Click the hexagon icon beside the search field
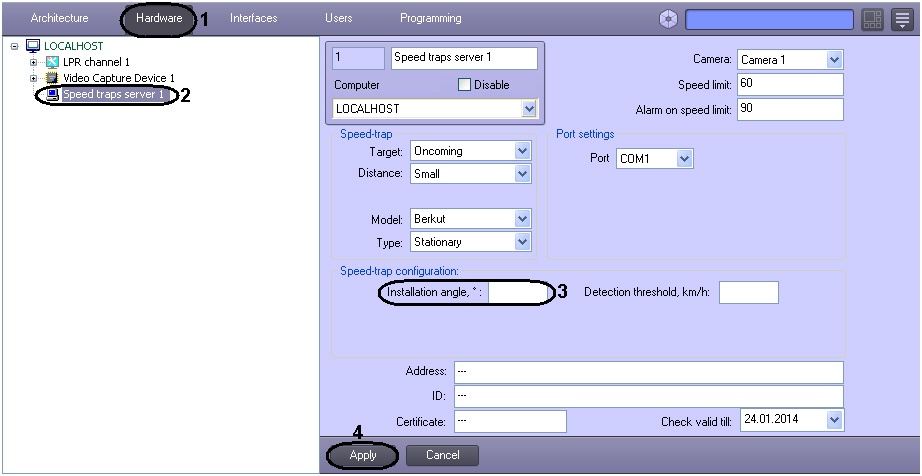This screenshot has height=476, width=922. [x=668, y=19]
